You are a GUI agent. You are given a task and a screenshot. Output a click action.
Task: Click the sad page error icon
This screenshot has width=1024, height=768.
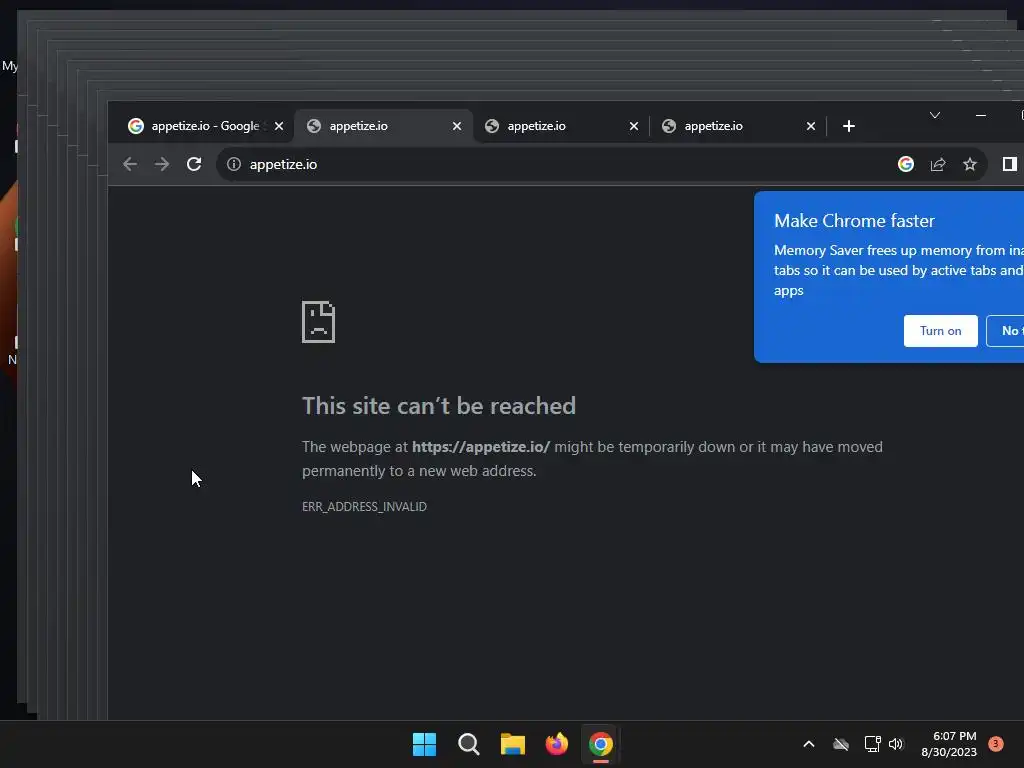pyautogui.click(x=318, y=321)
